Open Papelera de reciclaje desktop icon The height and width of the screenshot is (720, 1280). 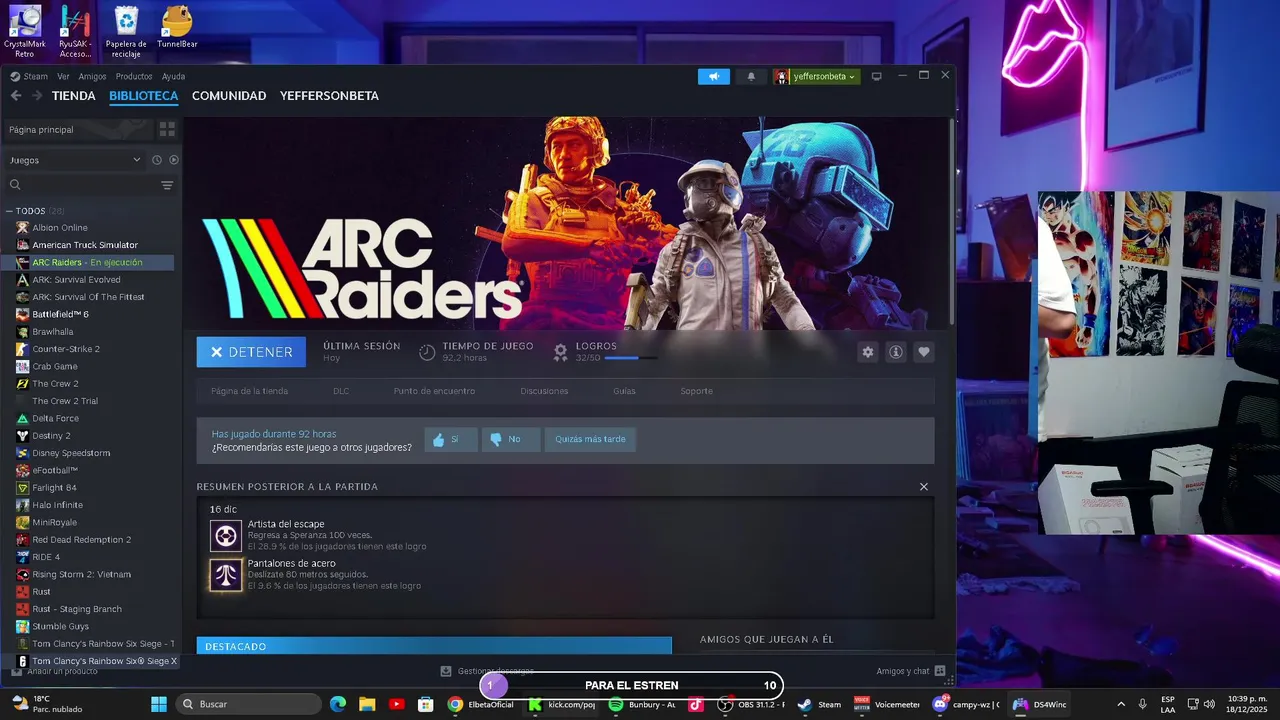coord(126,31)
